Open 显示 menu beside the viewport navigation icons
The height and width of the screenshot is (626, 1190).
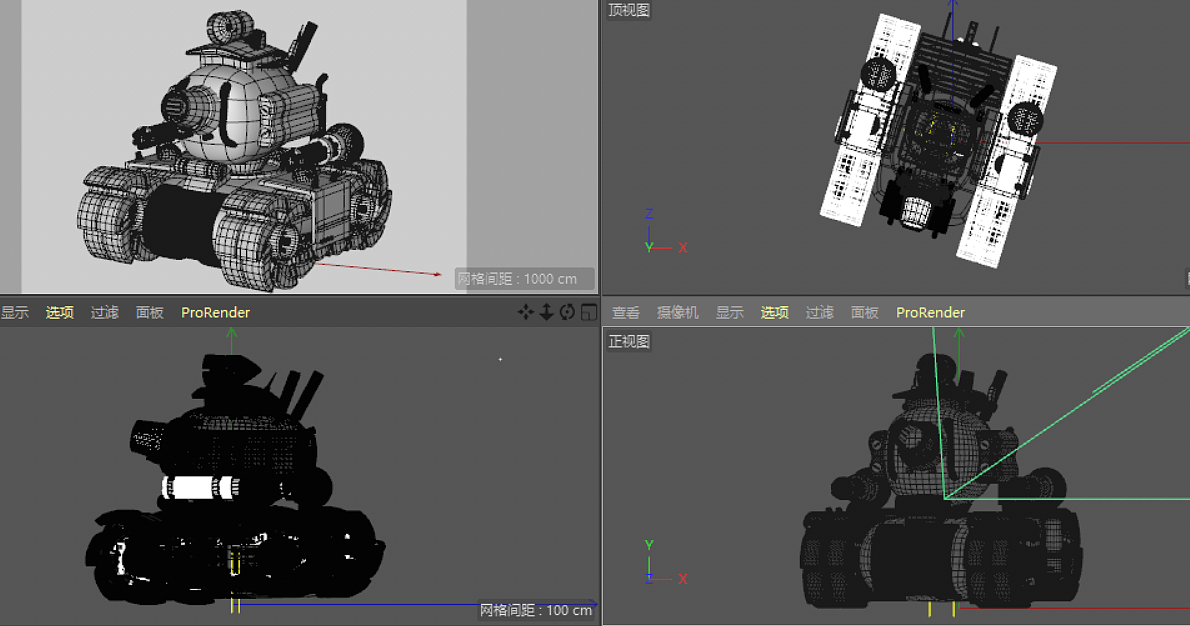click(x=14, y=313)
